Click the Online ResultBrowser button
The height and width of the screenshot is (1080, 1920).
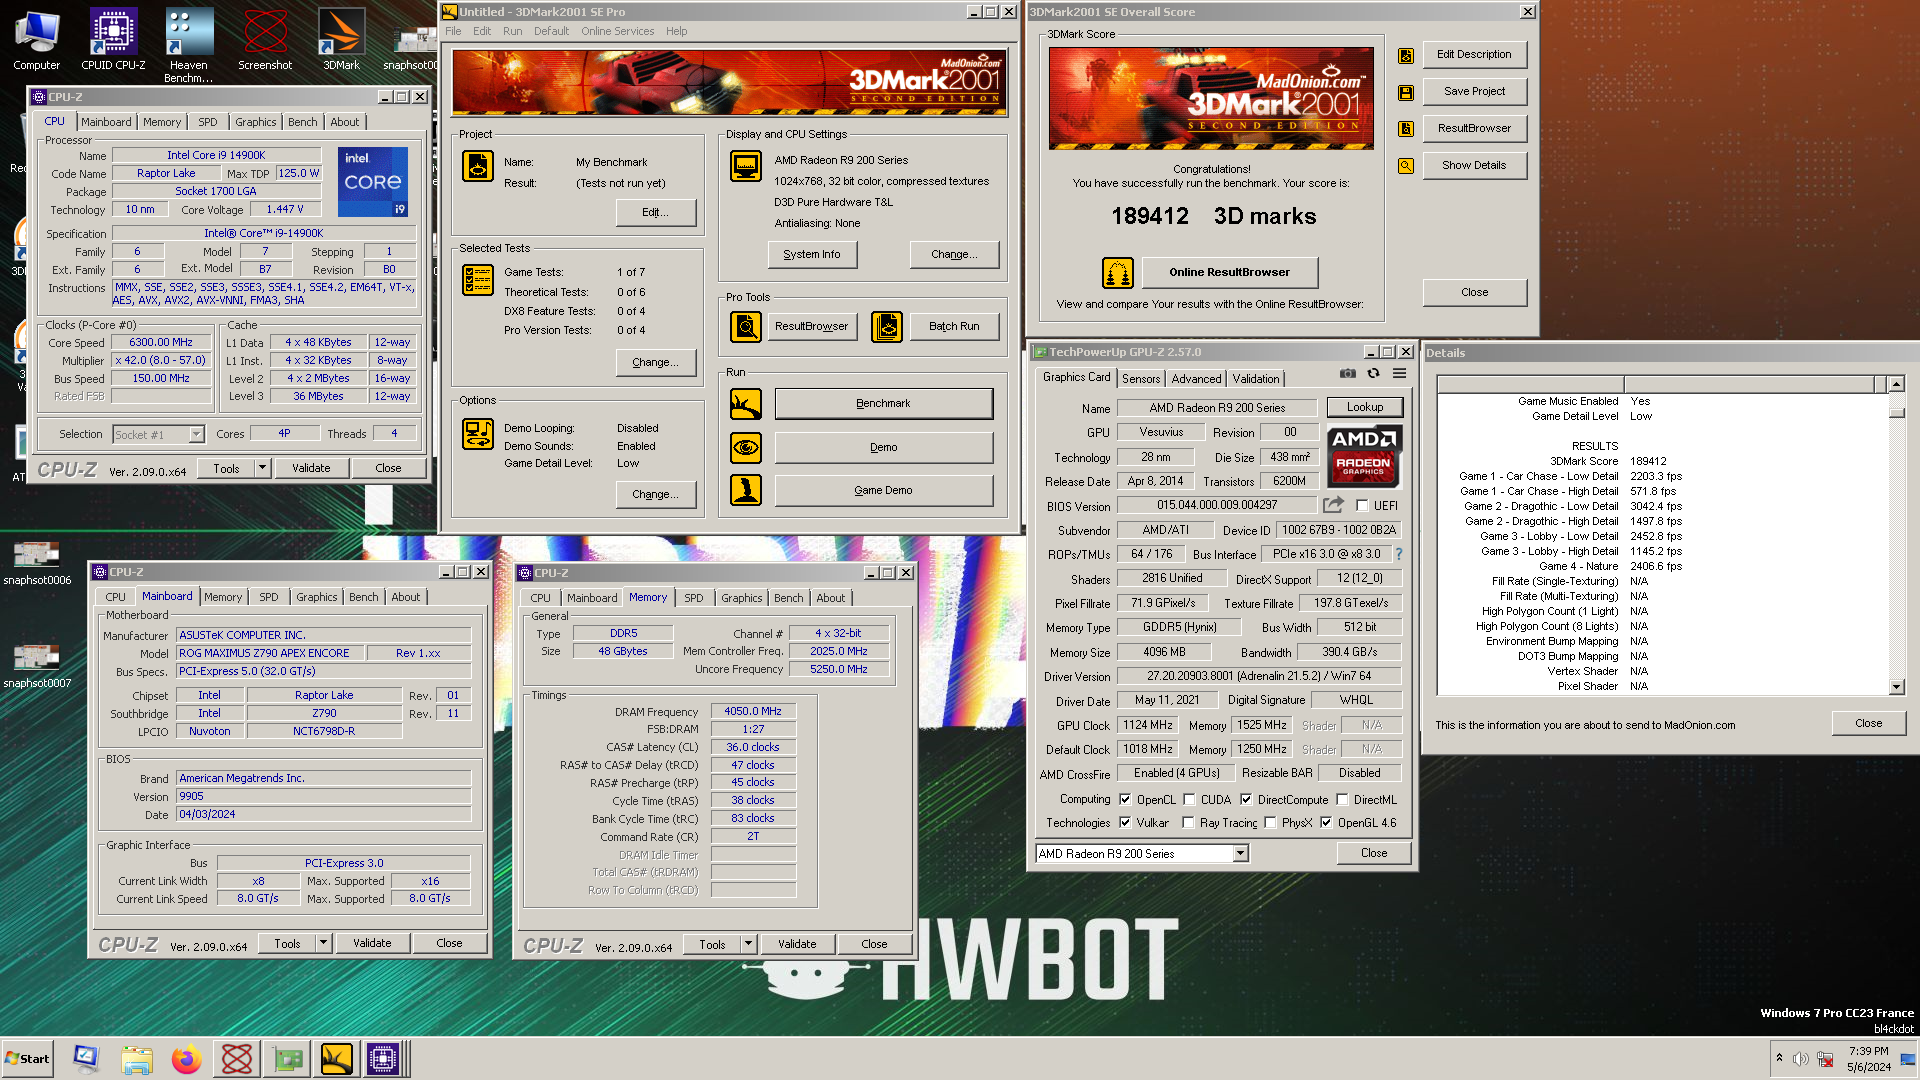click(1229, 272)
